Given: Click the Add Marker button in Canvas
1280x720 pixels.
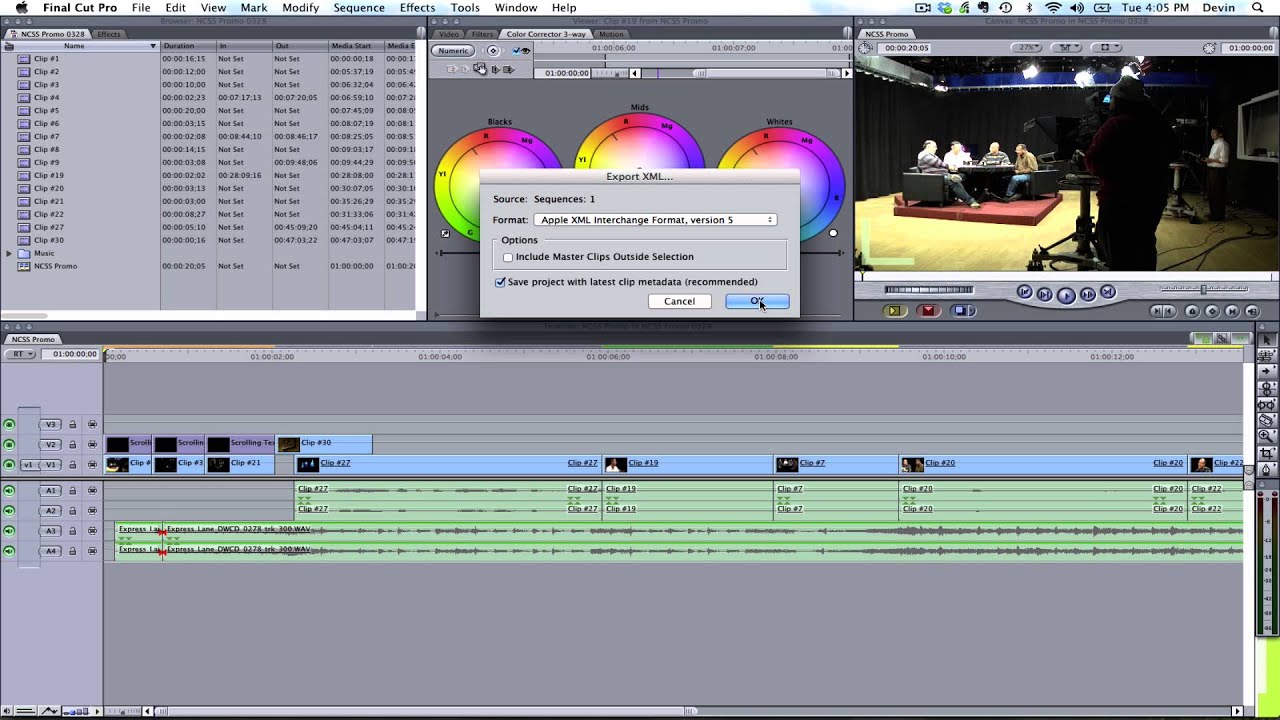Looking at the screenshot, I should pyautogui.click(x=1192, y=311).
